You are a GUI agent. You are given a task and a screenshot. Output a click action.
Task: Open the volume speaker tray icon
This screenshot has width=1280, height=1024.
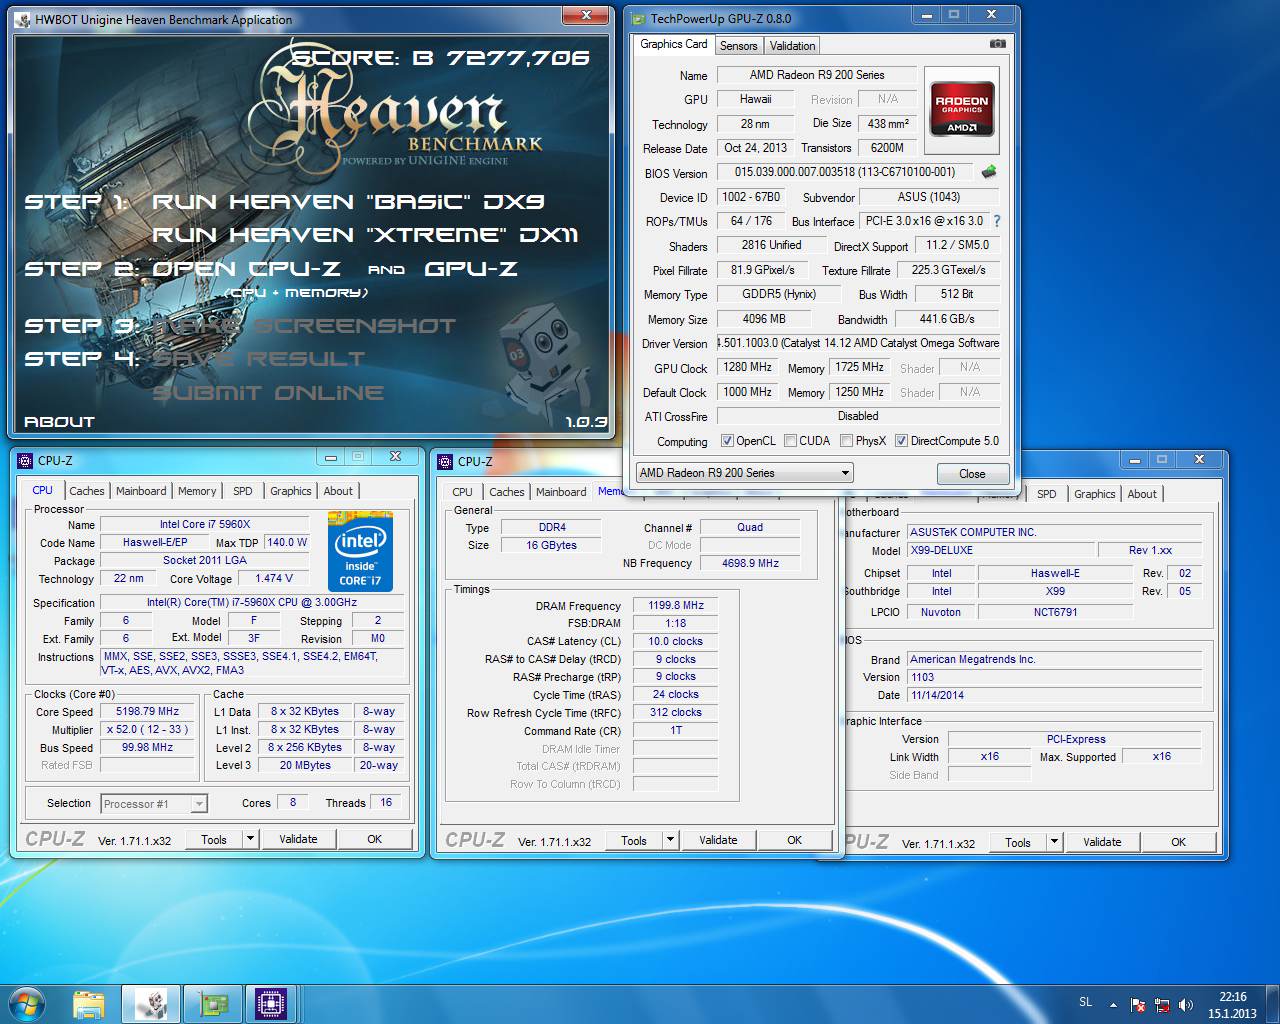[1186, 1005]
